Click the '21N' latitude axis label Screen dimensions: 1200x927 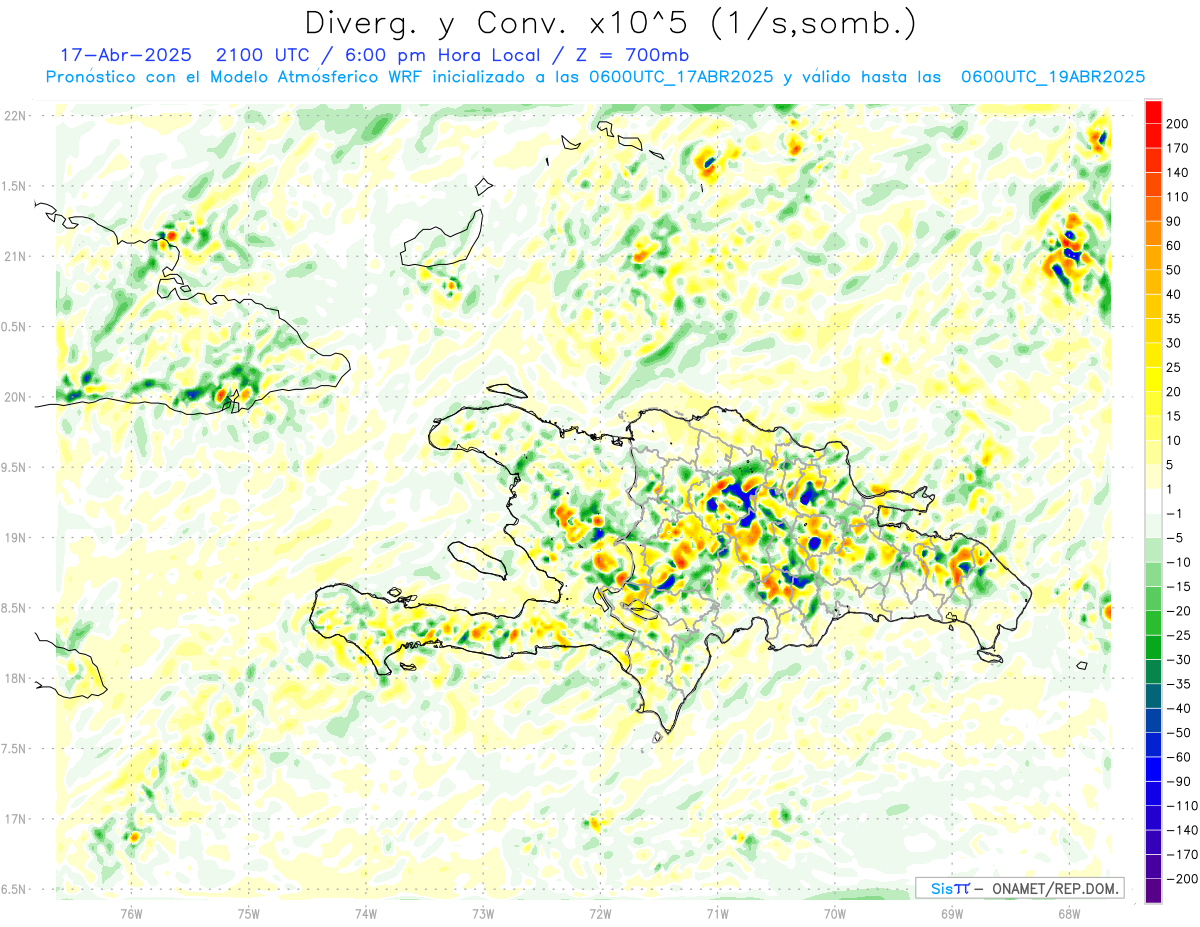tap(16, 256)
